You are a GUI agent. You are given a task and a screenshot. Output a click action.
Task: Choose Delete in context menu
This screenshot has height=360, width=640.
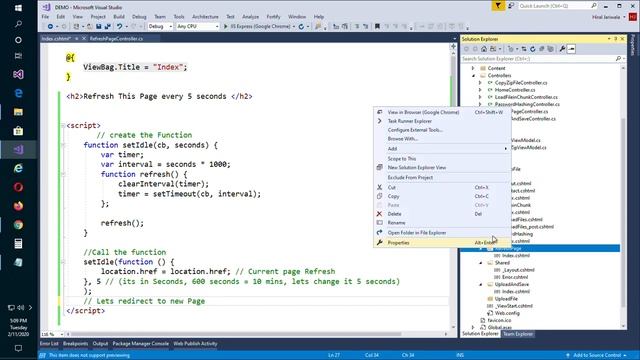pyautogui.click(x=442, y=214)
